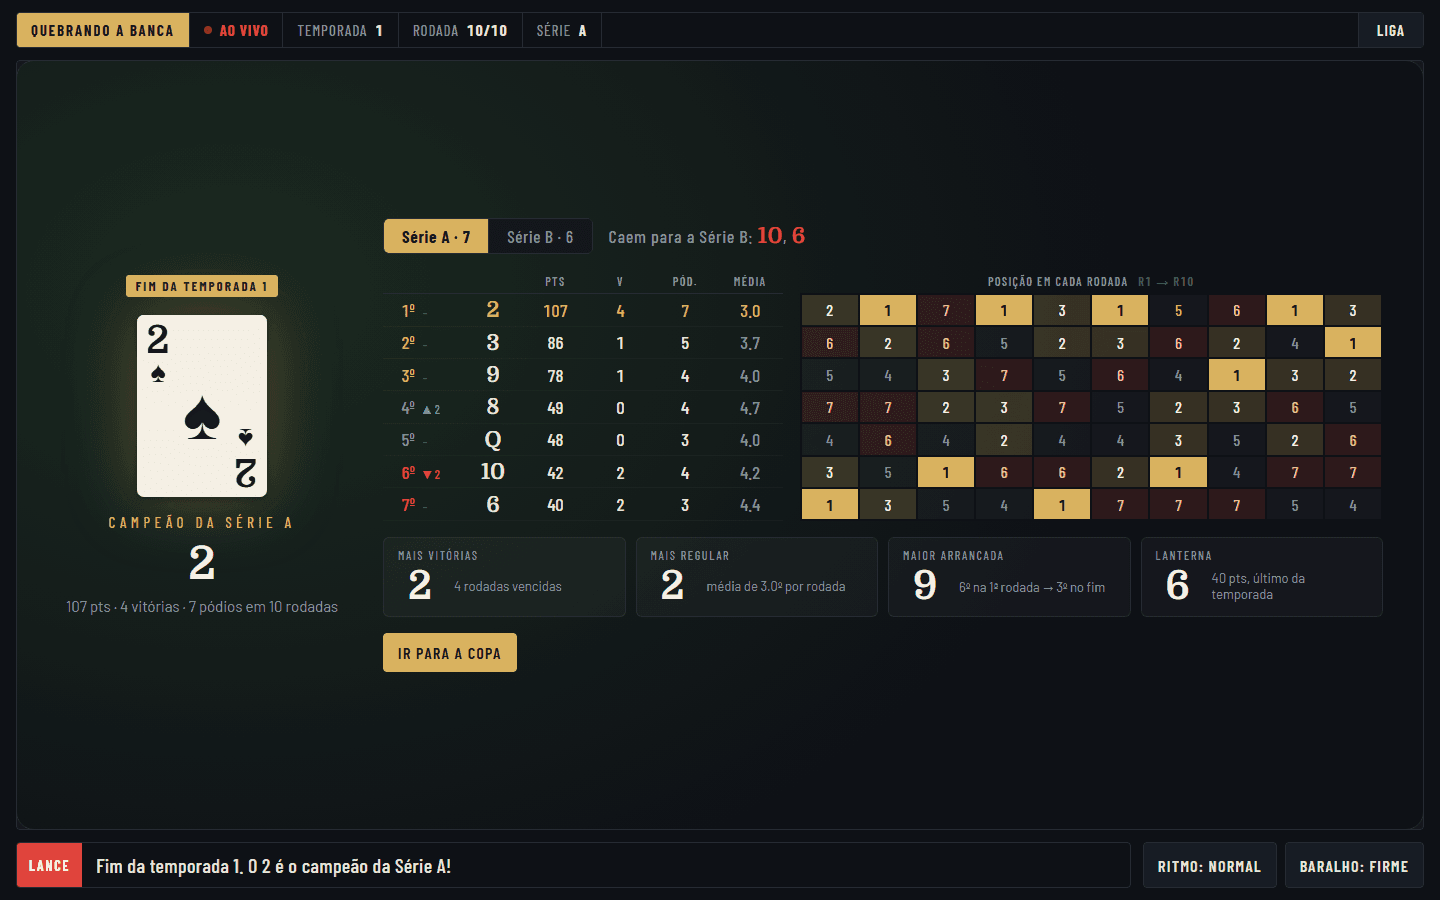
Task: Click the RODADA 10/10 indicator
Action: point(460,31)
